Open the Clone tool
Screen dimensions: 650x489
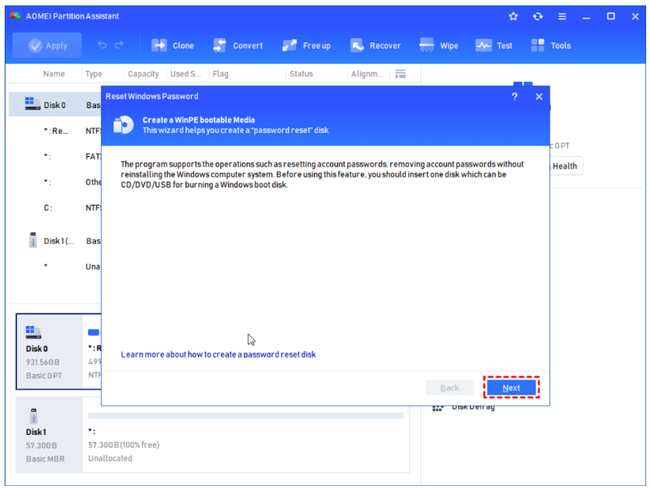173,45
